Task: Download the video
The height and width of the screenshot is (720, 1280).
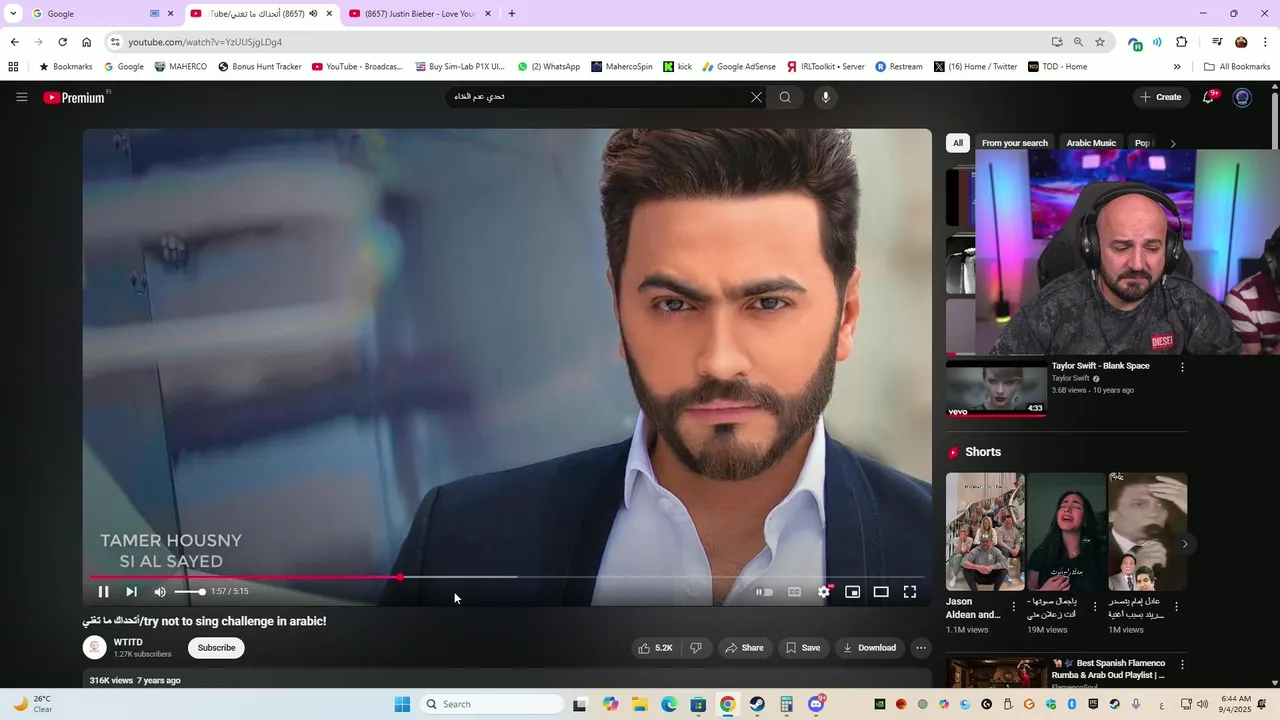Action: click(869, 648)
